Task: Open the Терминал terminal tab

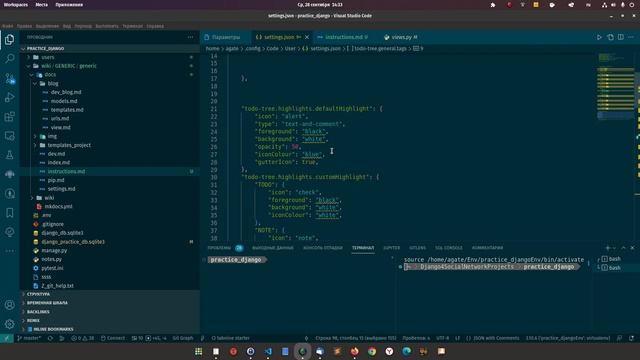Action: (363, 248)
